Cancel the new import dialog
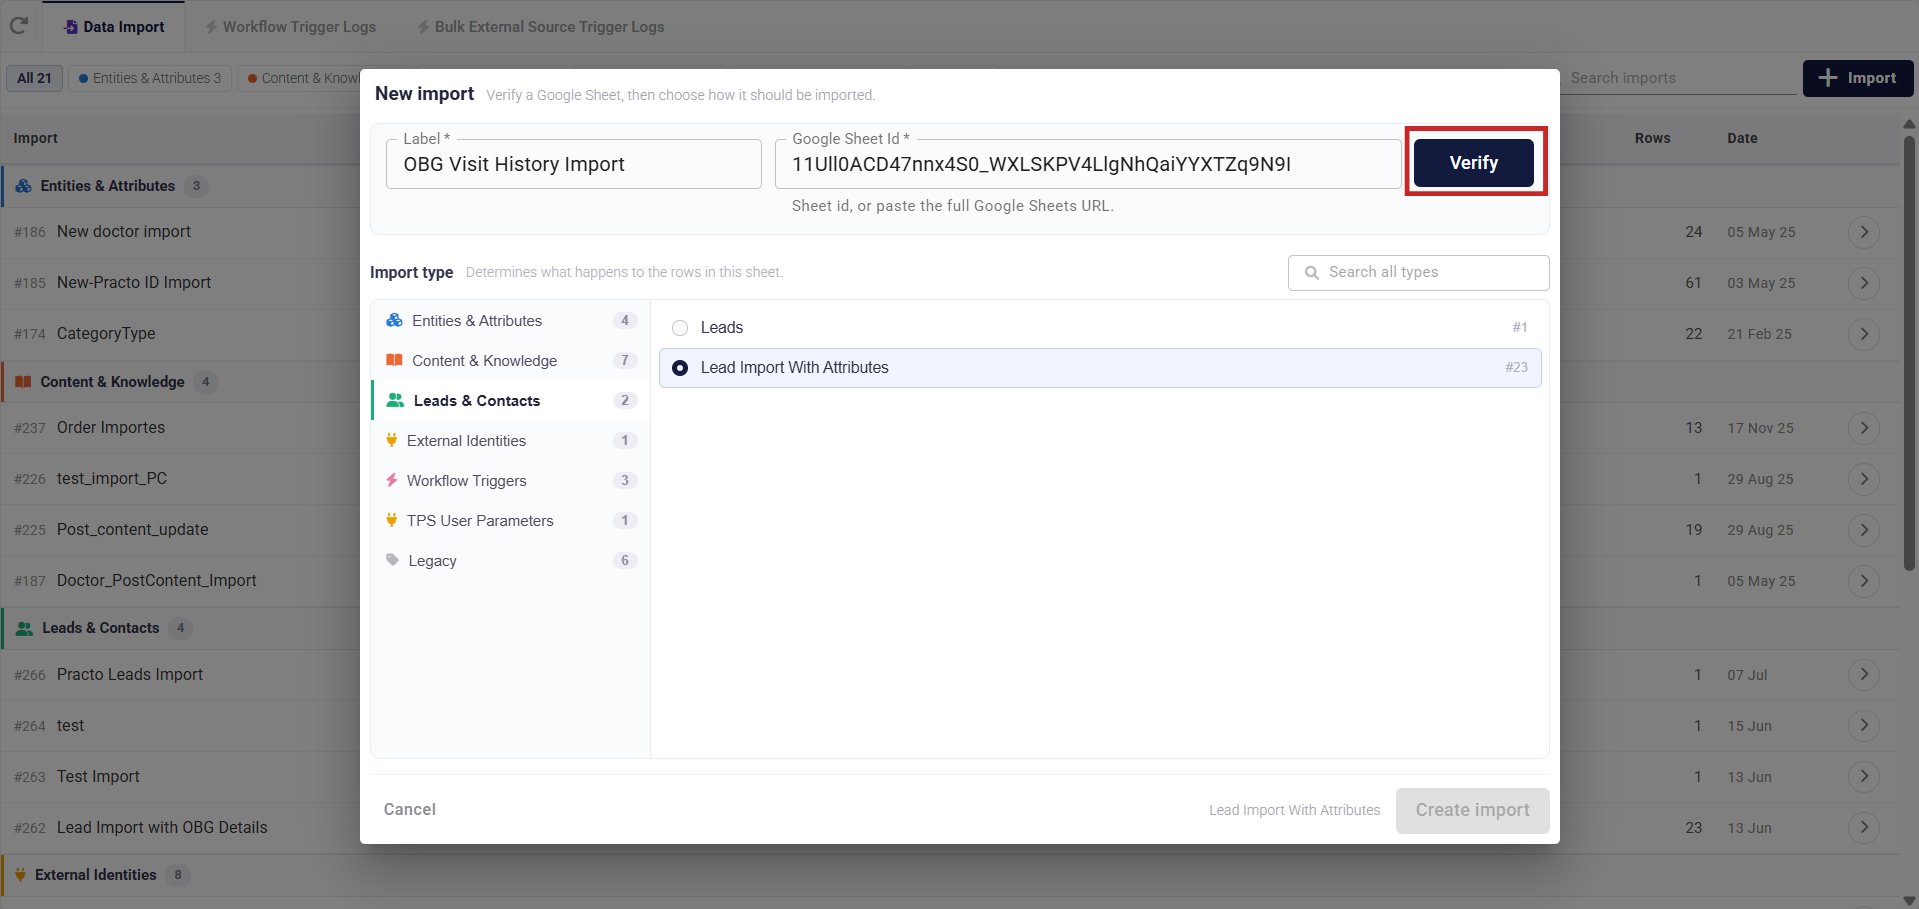Image resolution: width=1919 pixels, height=909 pixels. pyautogui.click(x=410, y=810)
